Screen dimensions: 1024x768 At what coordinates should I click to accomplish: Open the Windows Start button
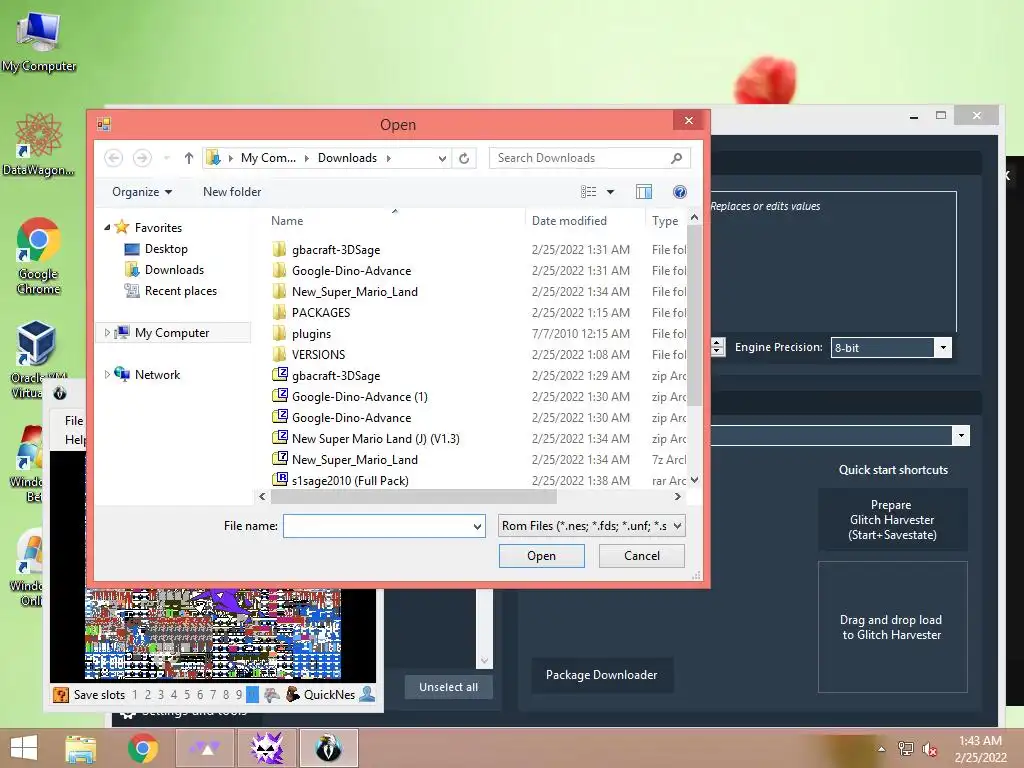tap(24, 748)
